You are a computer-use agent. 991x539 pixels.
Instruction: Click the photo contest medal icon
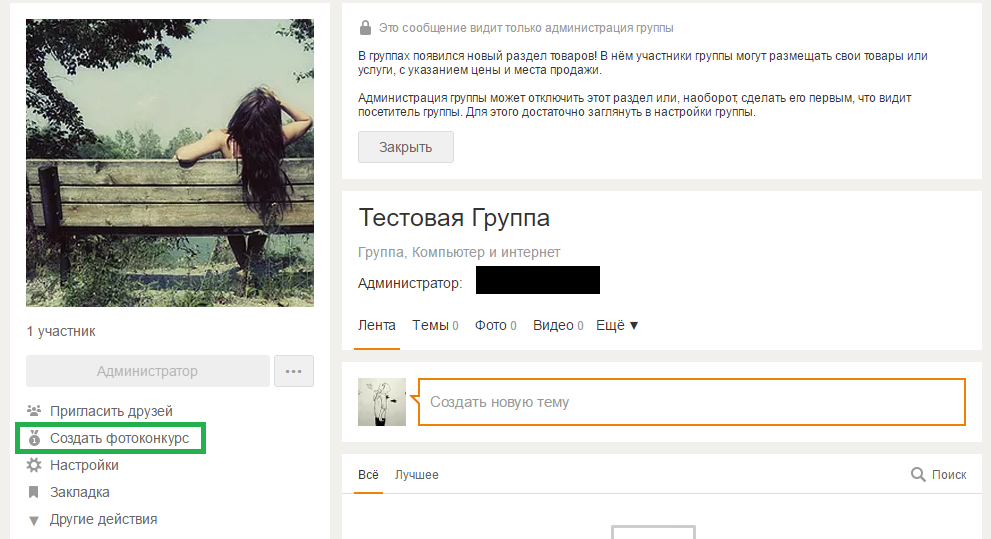34,438
